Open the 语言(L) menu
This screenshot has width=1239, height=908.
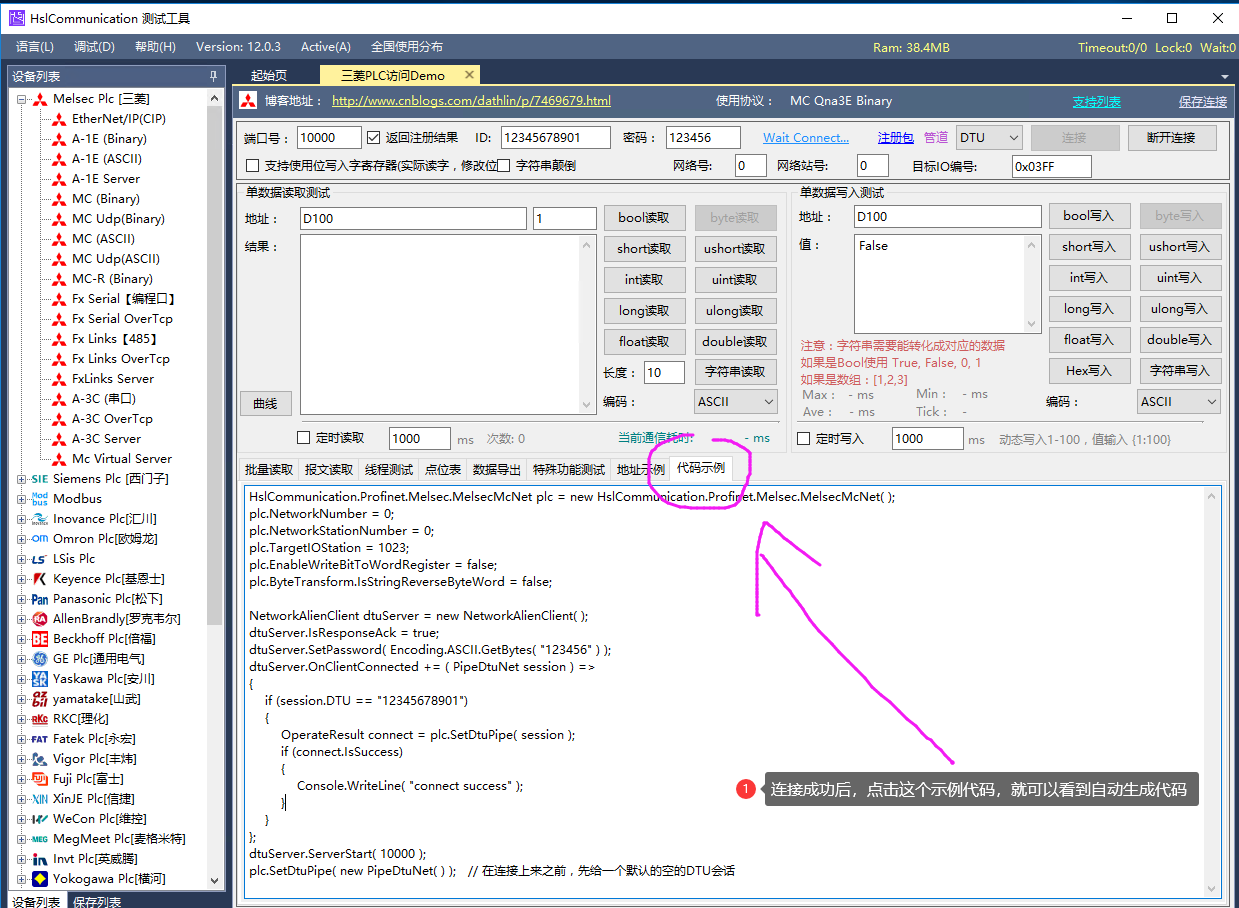(35, 47)
